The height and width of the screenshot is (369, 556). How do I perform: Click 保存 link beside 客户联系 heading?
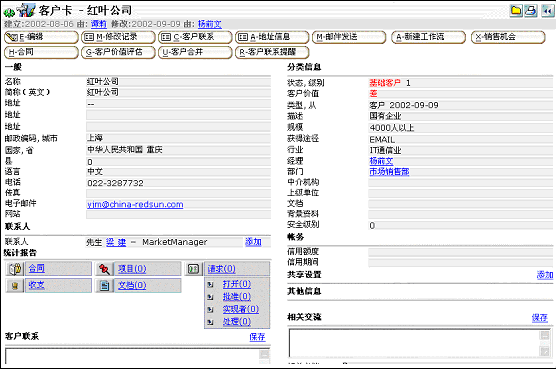(x=257, y=337)
